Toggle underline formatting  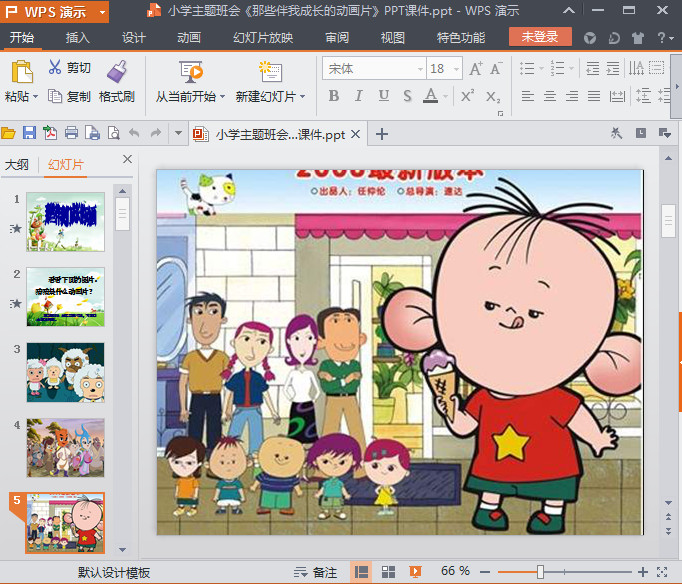(384, 96)
